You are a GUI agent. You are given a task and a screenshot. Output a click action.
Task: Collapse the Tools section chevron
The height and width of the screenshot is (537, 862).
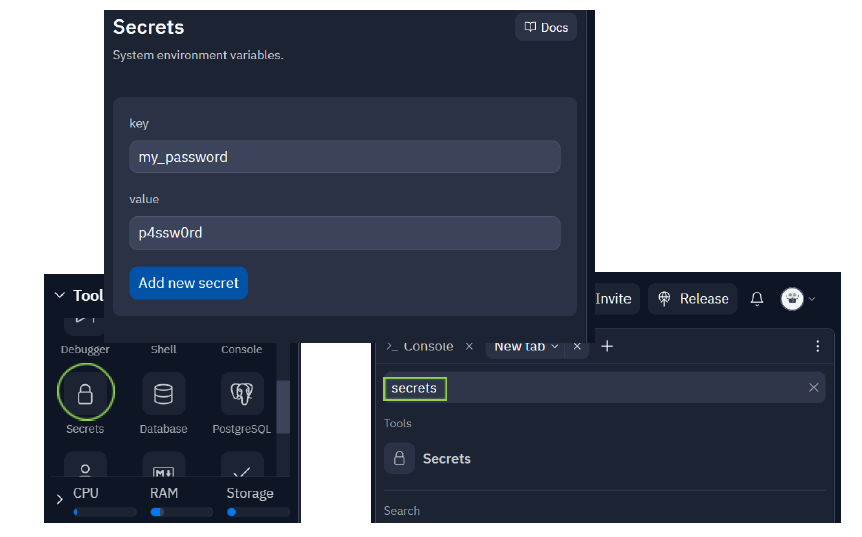59,296
